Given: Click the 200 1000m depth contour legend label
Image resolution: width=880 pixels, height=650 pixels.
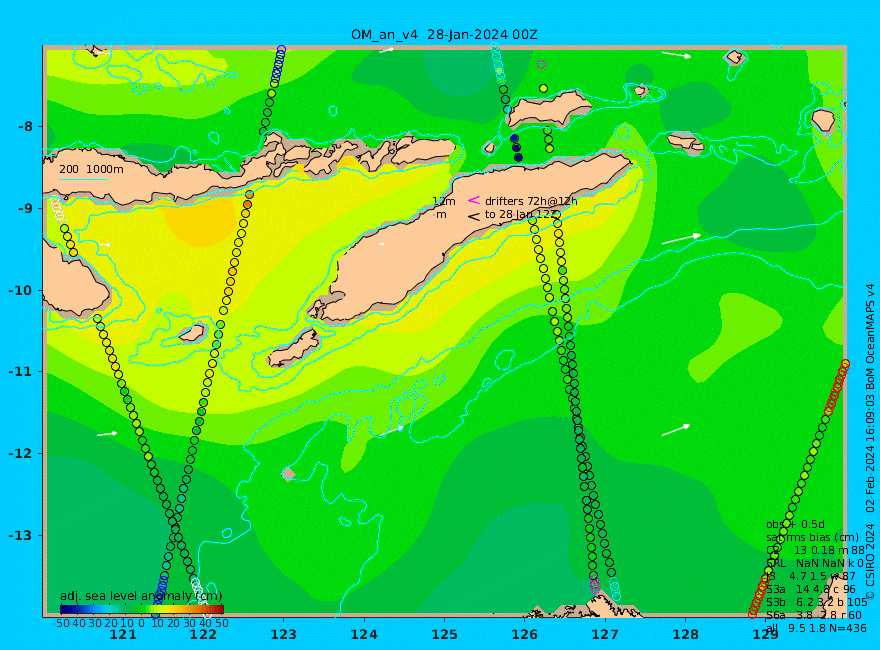Looking at the screenshot, I should tap(91, 170).
